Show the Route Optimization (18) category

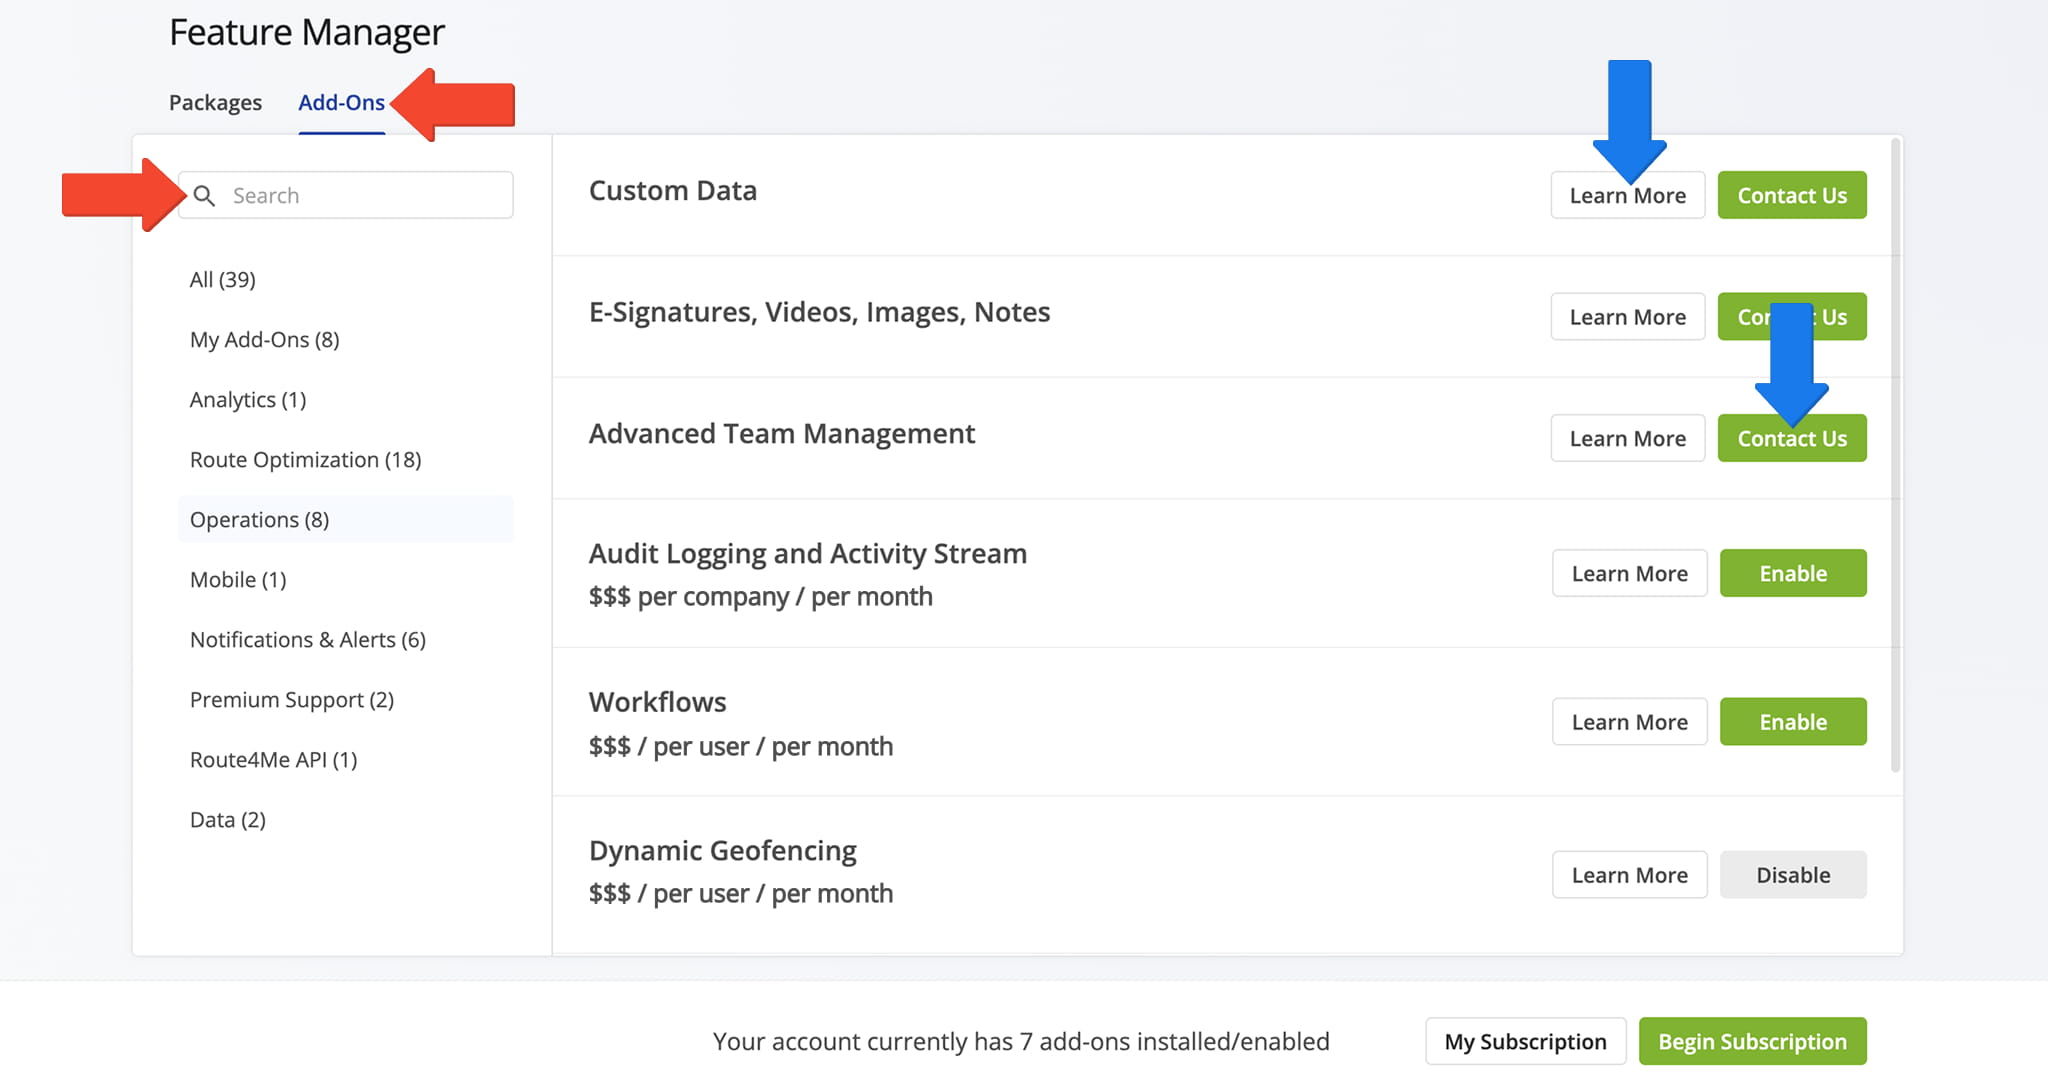tap(306, 460)
